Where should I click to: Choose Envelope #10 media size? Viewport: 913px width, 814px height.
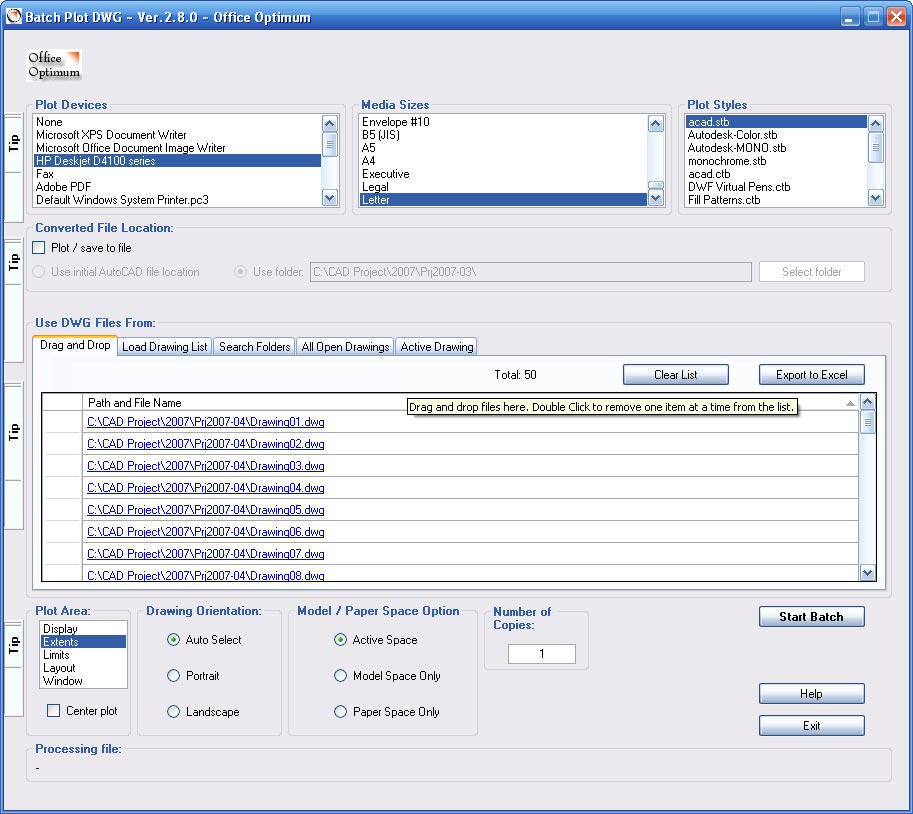point(503,122)
